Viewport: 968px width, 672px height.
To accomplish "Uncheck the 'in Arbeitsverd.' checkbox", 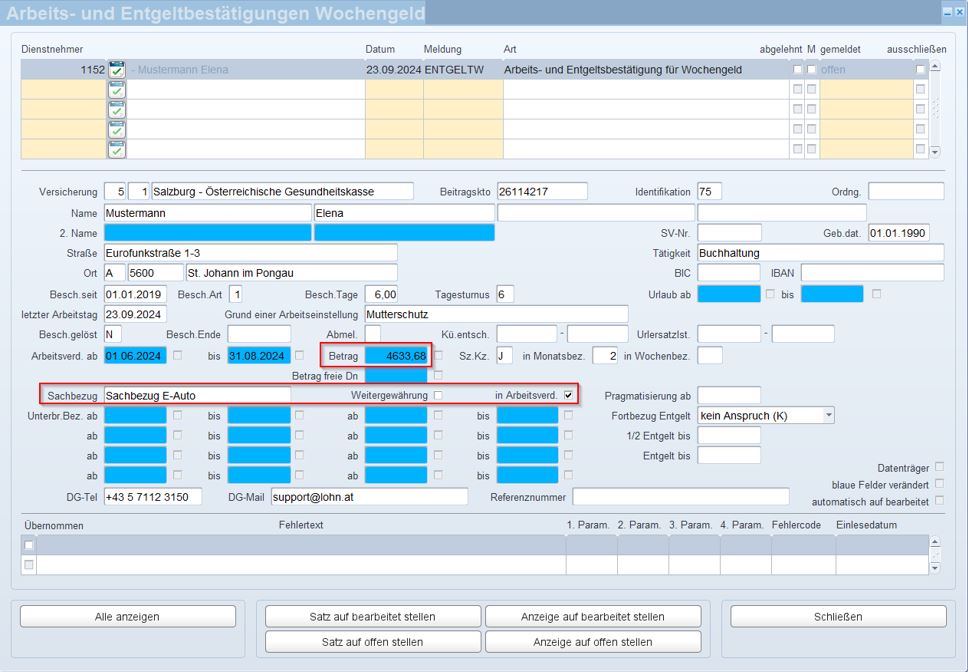I will tap(569, 396).
